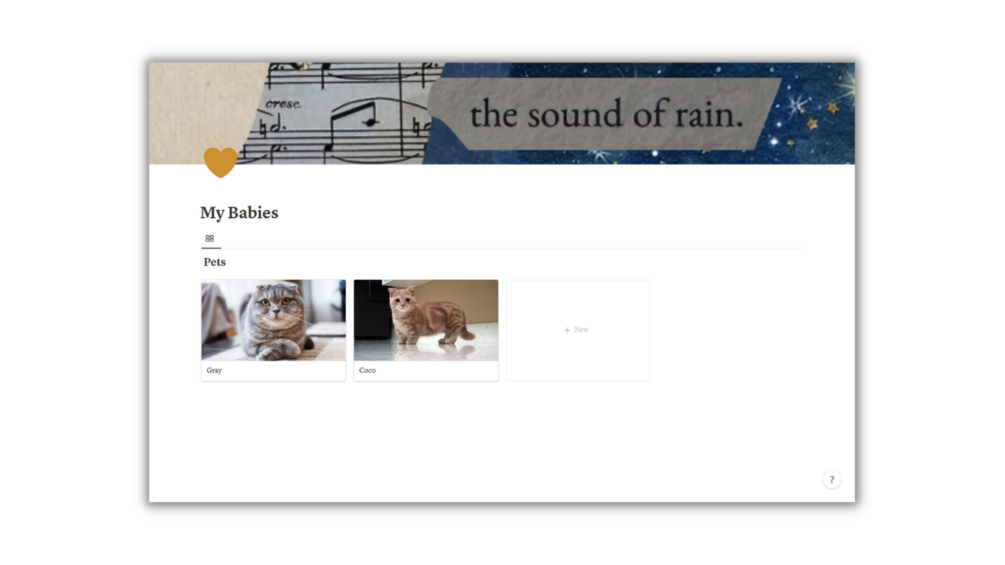The image size is (1005, 565).
Task: Click the help question mark button
Action: point(831,480)
